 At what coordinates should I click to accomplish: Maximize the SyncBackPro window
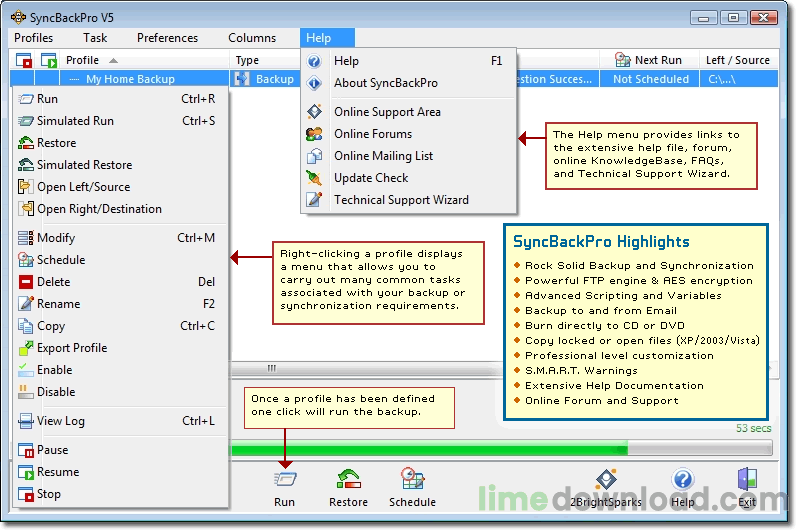click(x=733, y=18)
